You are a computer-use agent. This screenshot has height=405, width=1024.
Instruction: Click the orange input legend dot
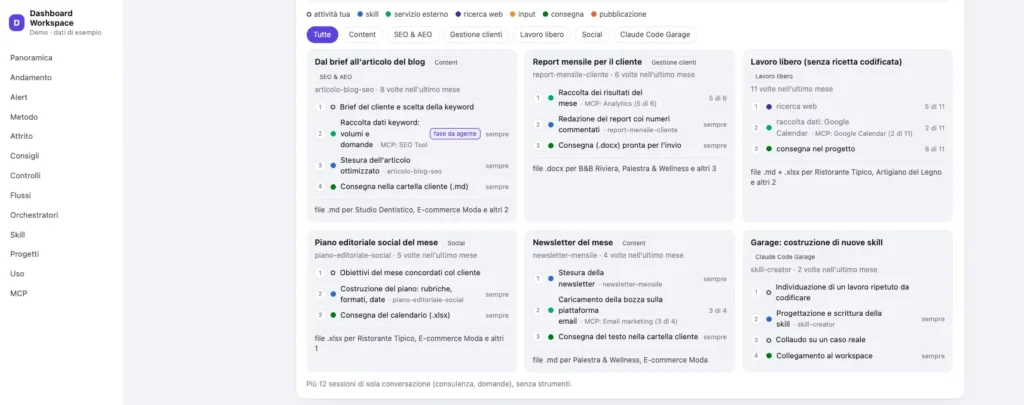point(513,14)
